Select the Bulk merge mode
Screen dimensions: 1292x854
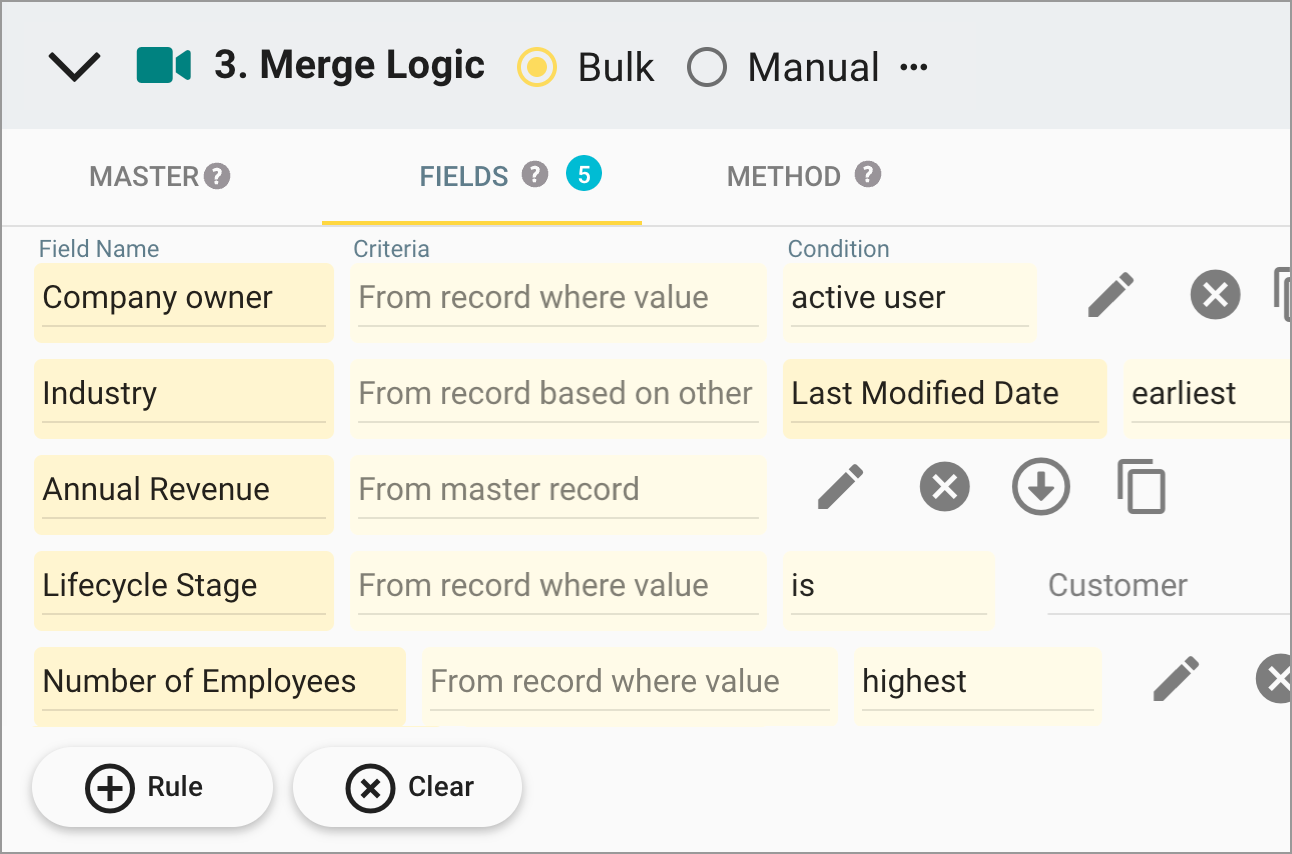[537, 67]
